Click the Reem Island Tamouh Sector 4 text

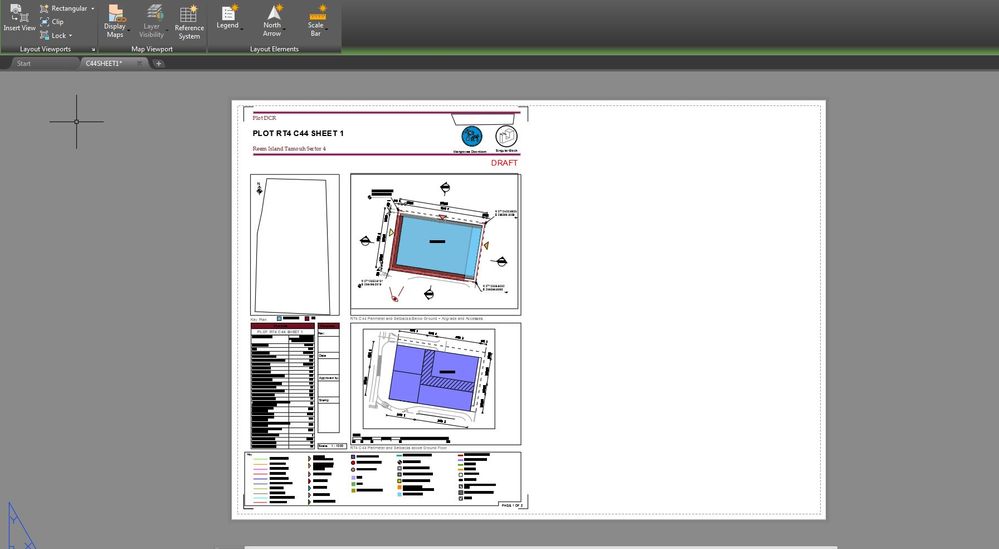289,149
